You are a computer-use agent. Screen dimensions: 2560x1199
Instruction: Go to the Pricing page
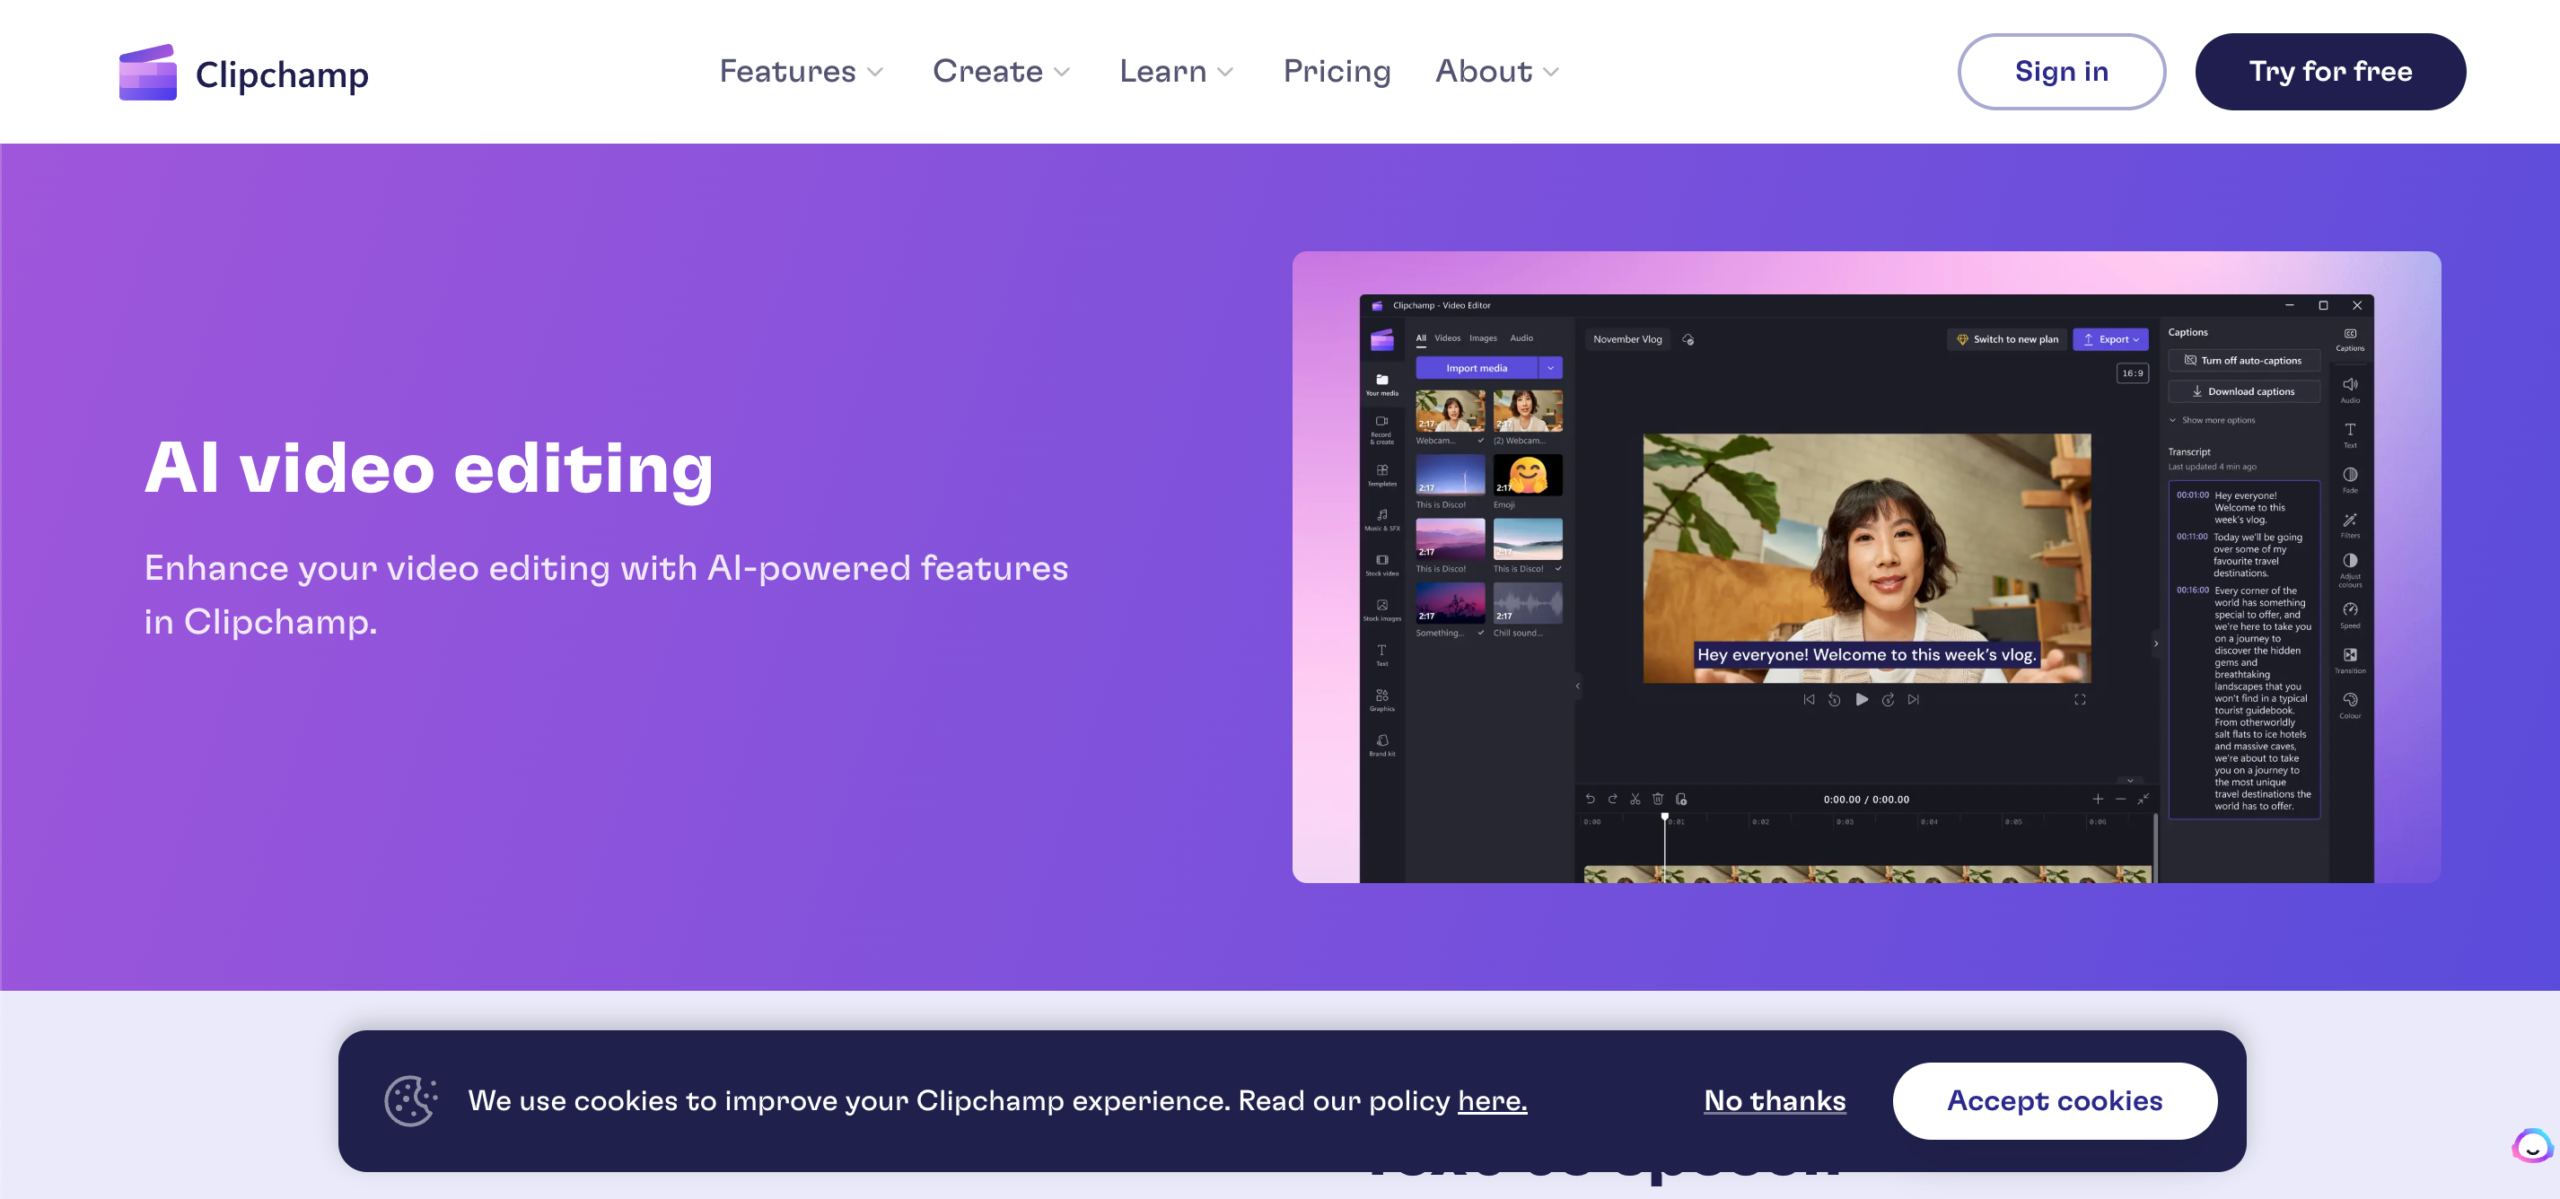(x=1337, y=72)
